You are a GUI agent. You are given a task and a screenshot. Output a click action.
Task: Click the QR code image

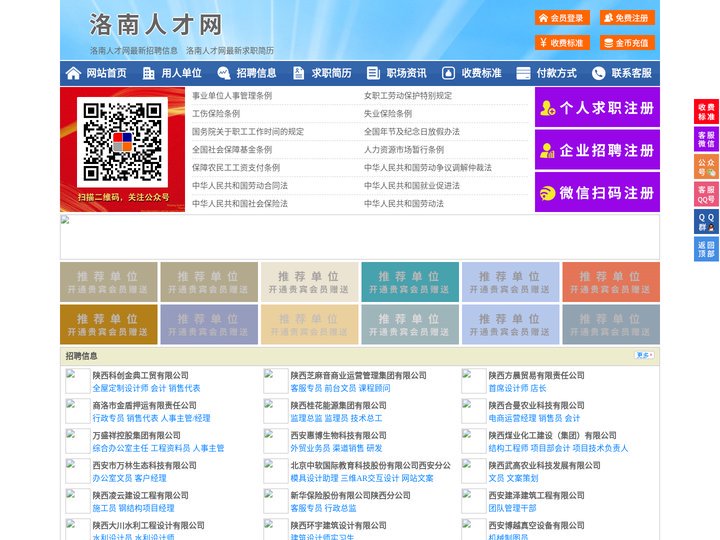122,142
